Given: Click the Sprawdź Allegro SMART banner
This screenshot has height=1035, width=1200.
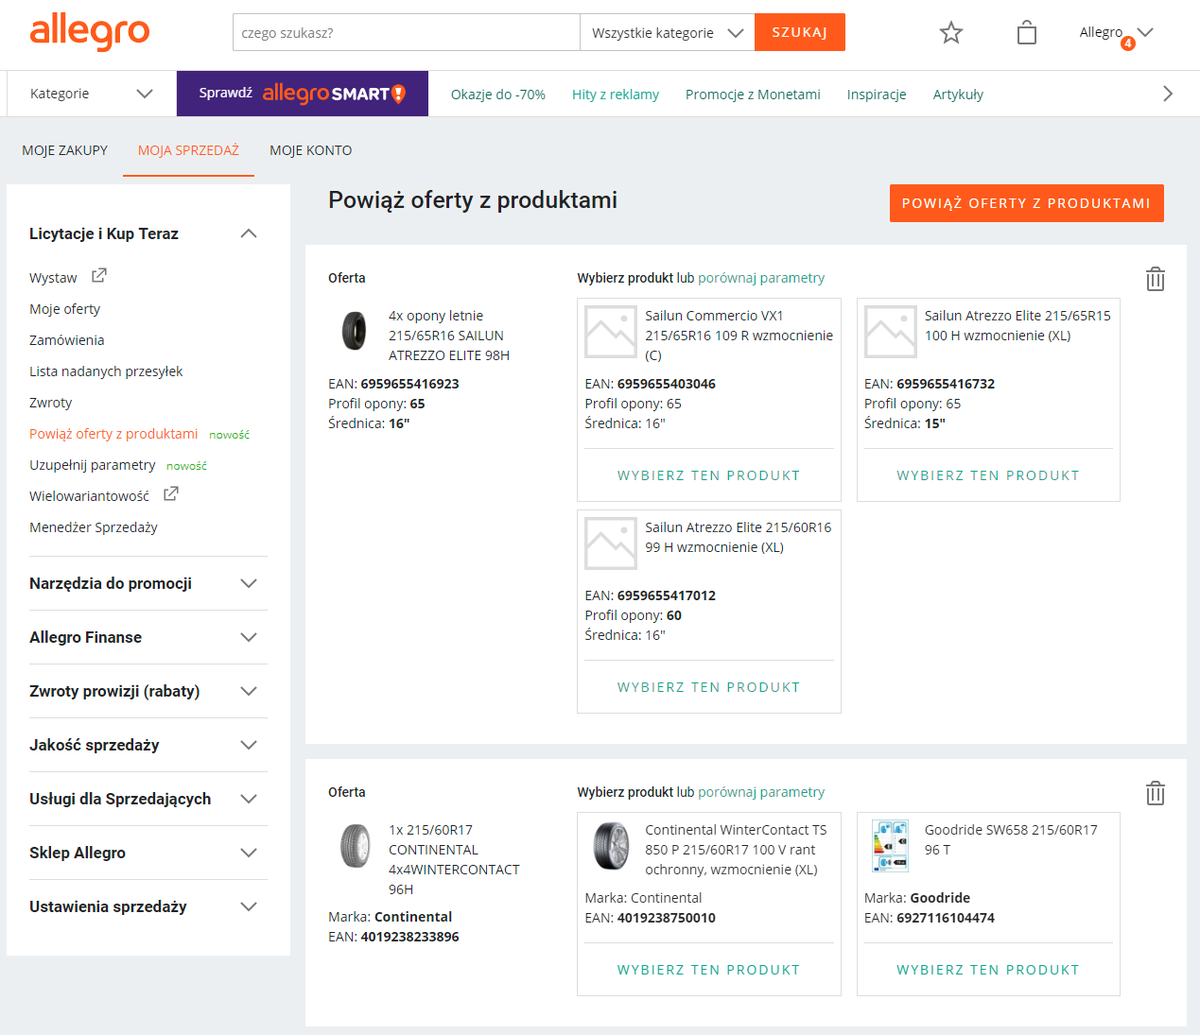Looking at the screenshot, I should 302,94.
